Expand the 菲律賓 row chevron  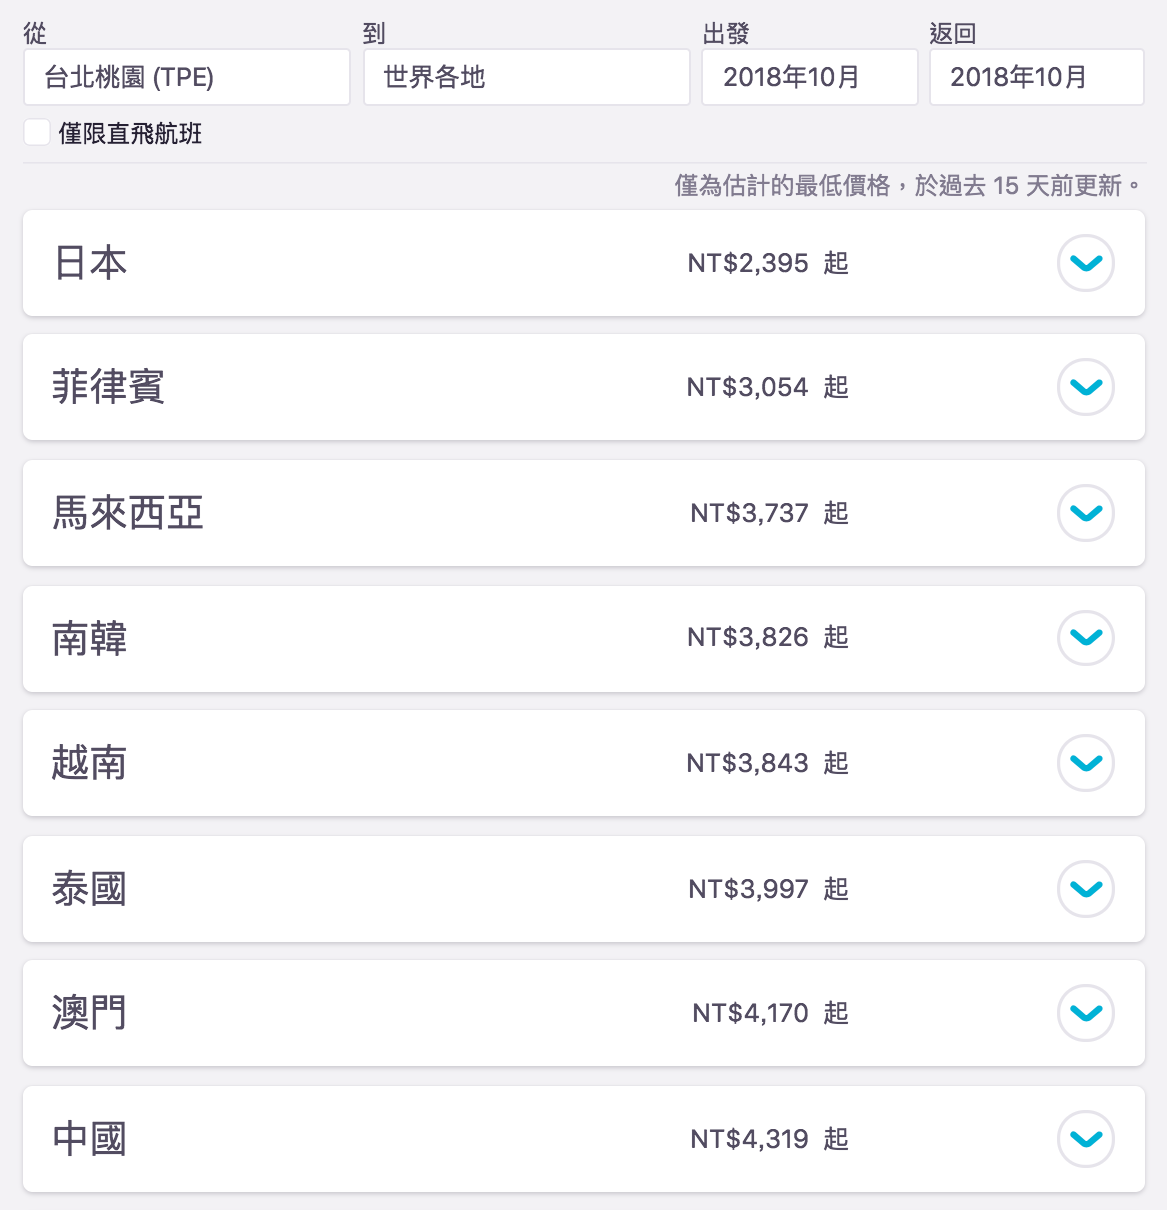tap(1085, 387)
